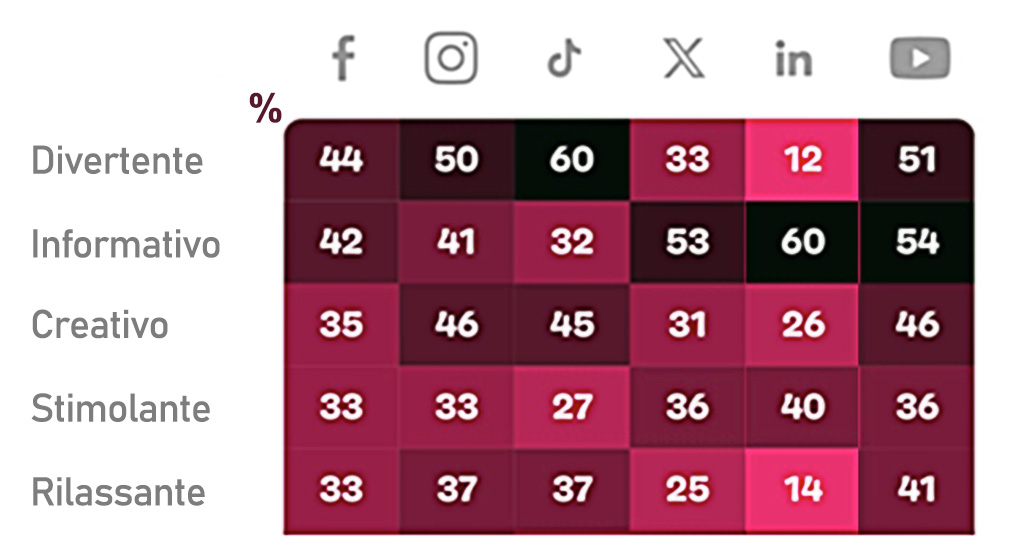
Task: Click YouTube Informativo cell showing 54
Action: 917,242
